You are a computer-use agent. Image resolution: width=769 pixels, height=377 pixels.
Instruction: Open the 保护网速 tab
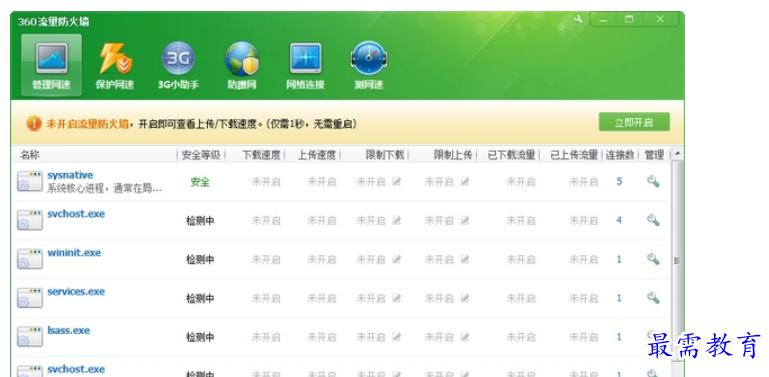tap(115, 65)
